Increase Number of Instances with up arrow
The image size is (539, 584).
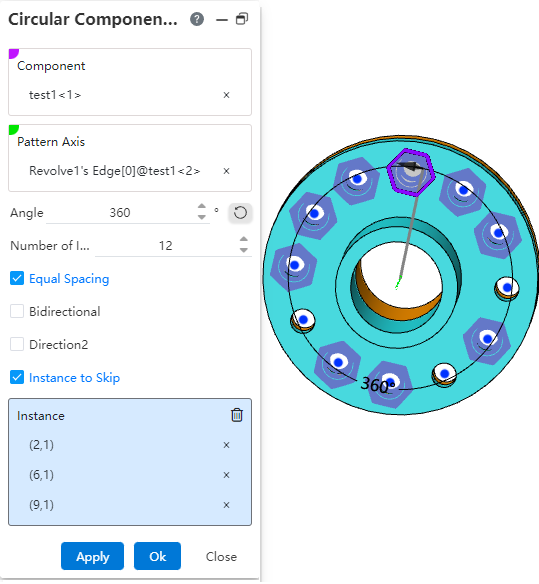pyautogui.click(x=244, y=239)
